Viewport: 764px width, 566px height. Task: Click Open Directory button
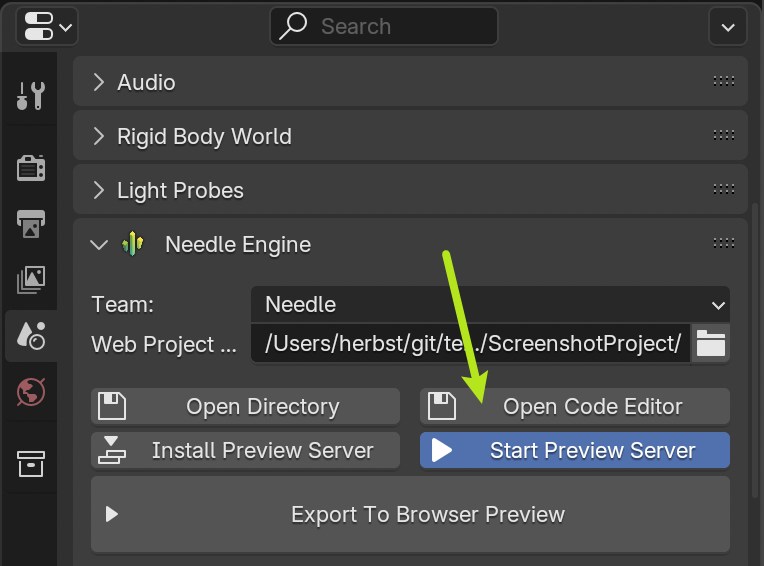246,406
